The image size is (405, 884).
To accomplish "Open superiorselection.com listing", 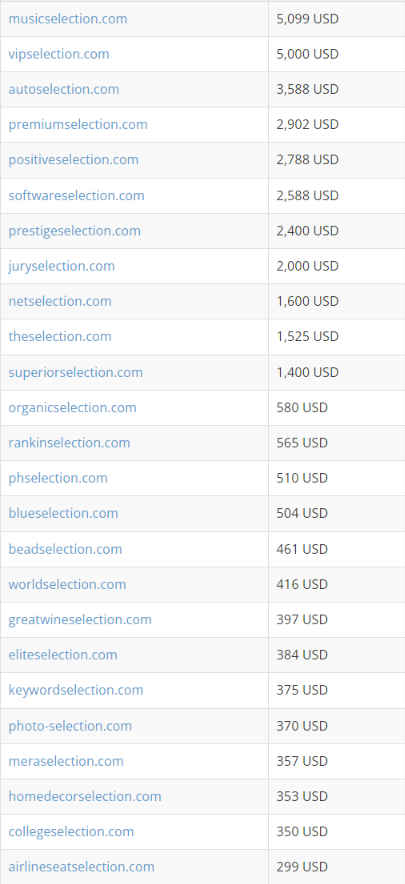I will click(x=76, y=372).
